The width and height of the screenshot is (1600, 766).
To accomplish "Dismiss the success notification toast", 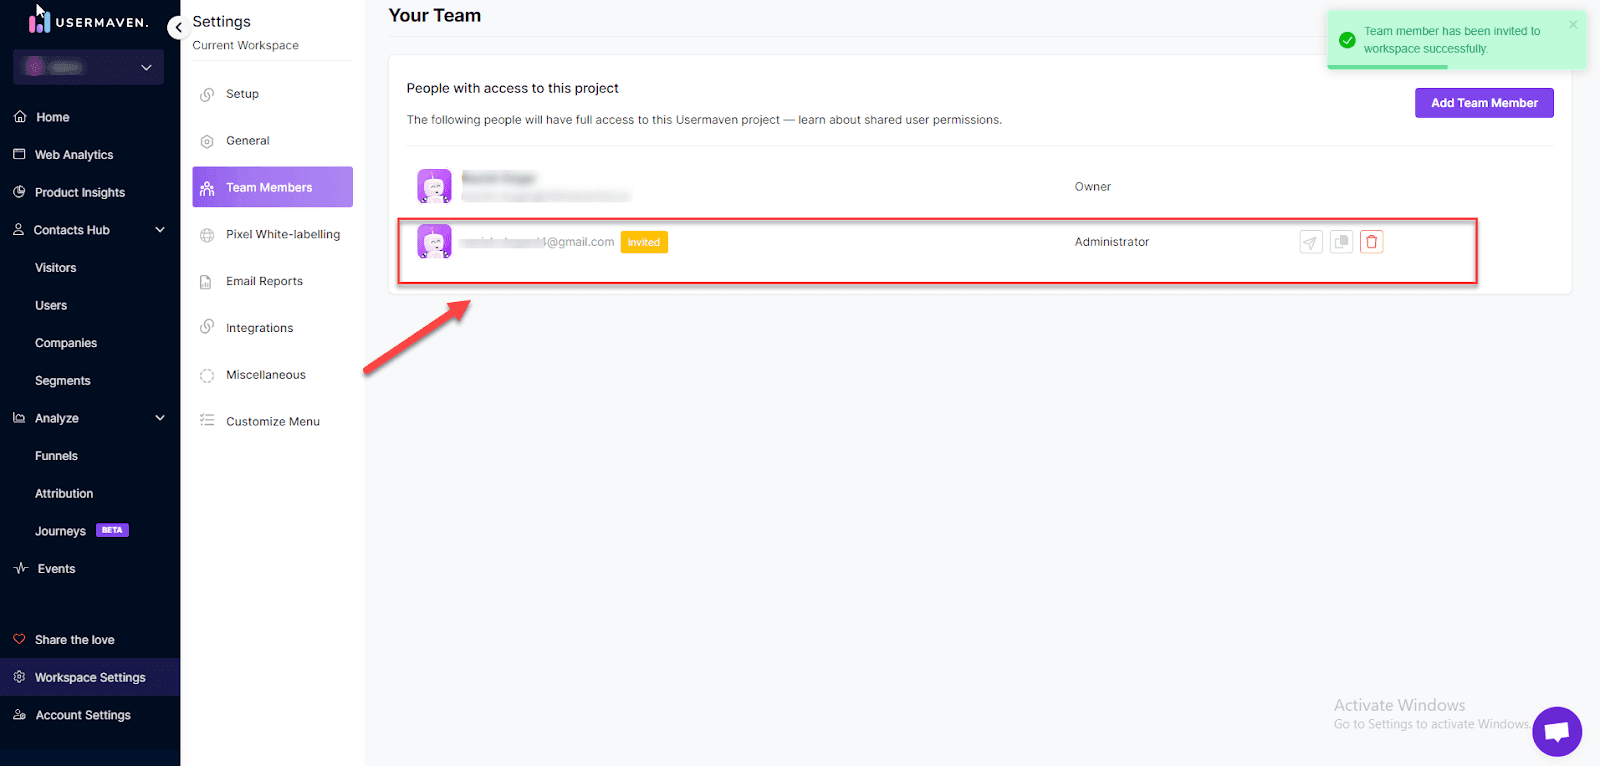I will (x=1573, y=25).
